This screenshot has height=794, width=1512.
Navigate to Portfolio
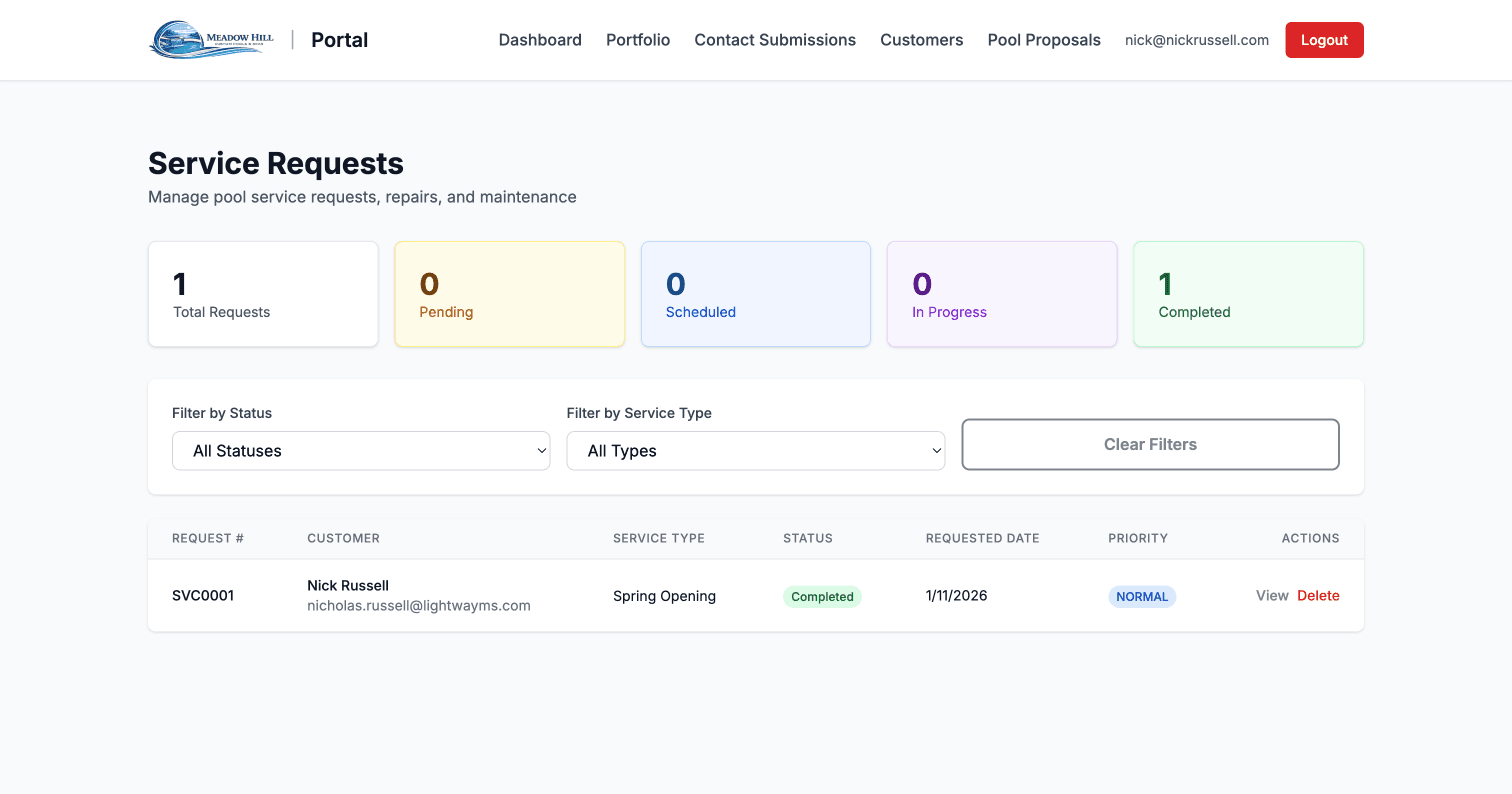637,40
